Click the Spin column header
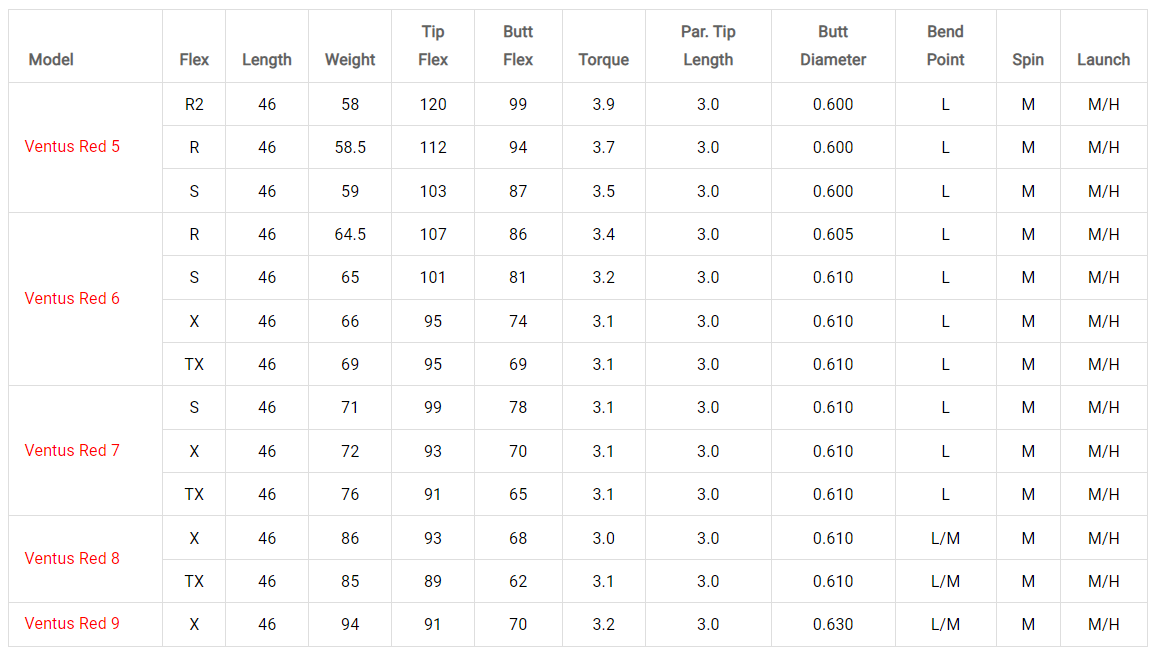 [1027, 60]
